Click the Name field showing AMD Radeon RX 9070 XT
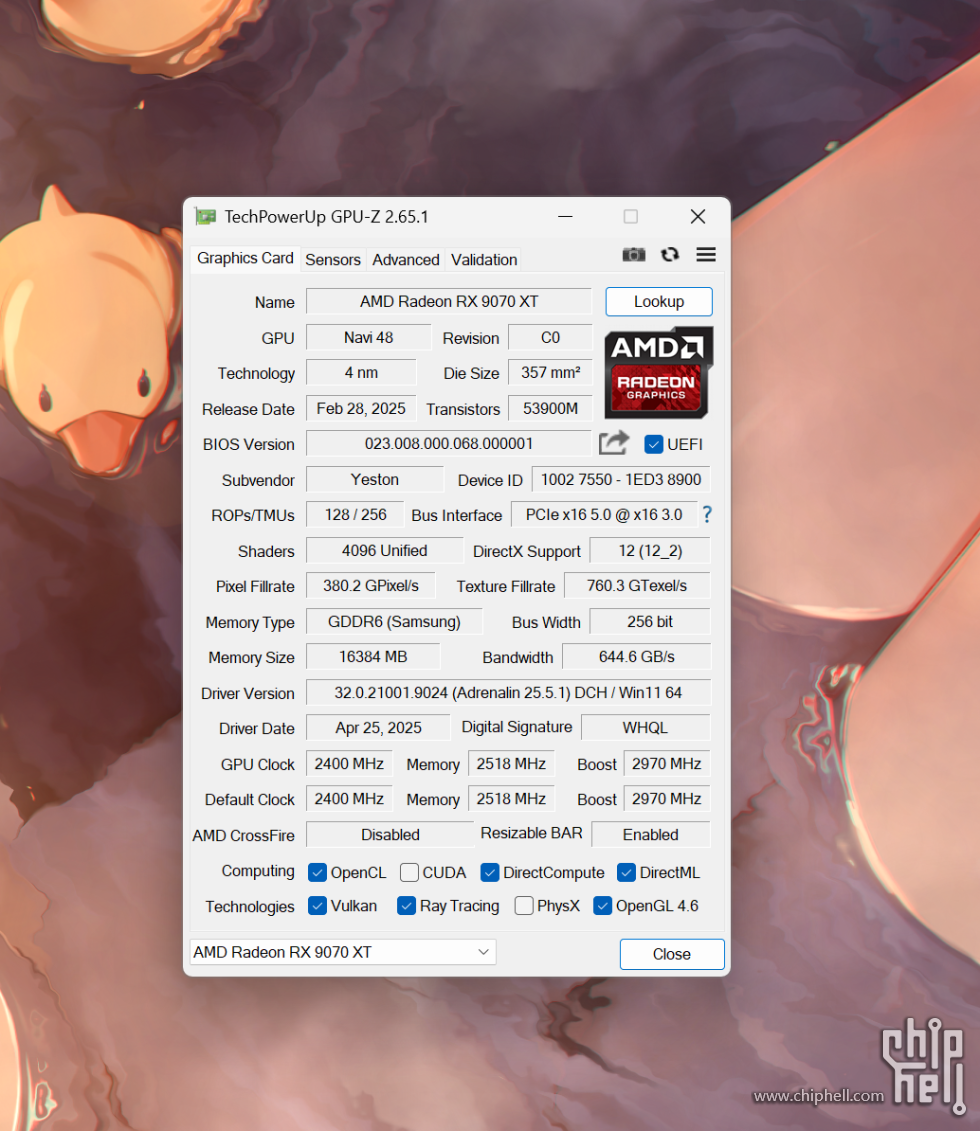The image size is (980, 1131). (x=449, y=302)
